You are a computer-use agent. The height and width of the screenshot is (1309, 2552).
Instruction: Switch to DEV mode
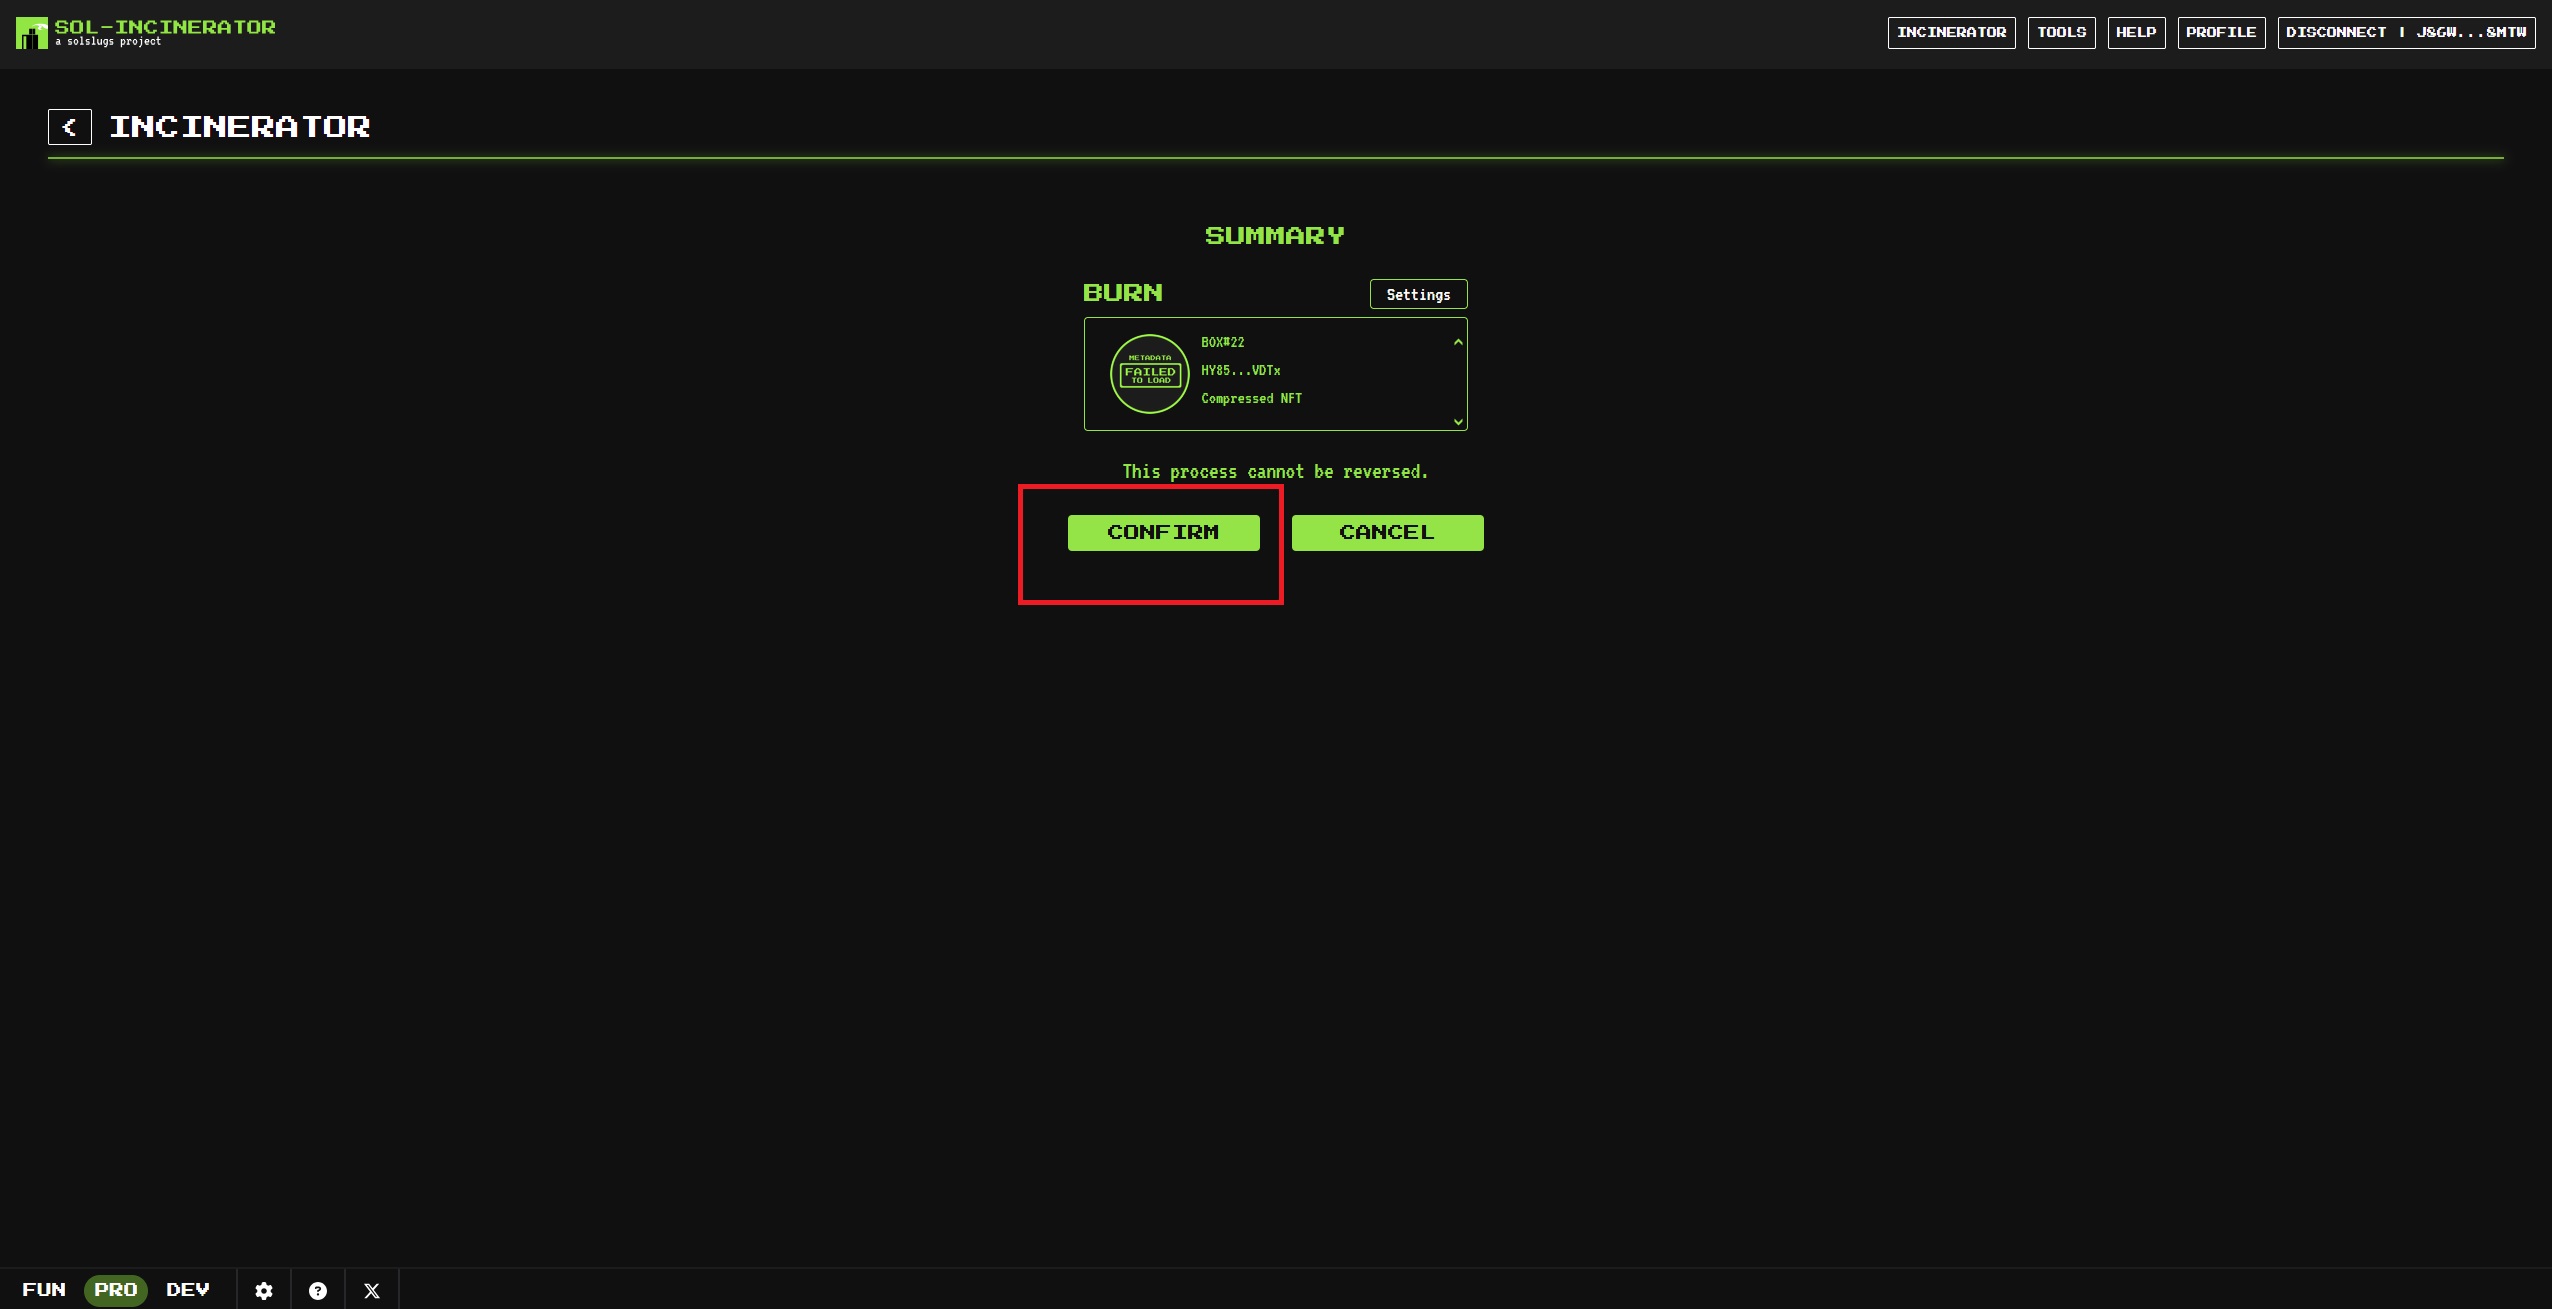click(x=188, y=1290)
